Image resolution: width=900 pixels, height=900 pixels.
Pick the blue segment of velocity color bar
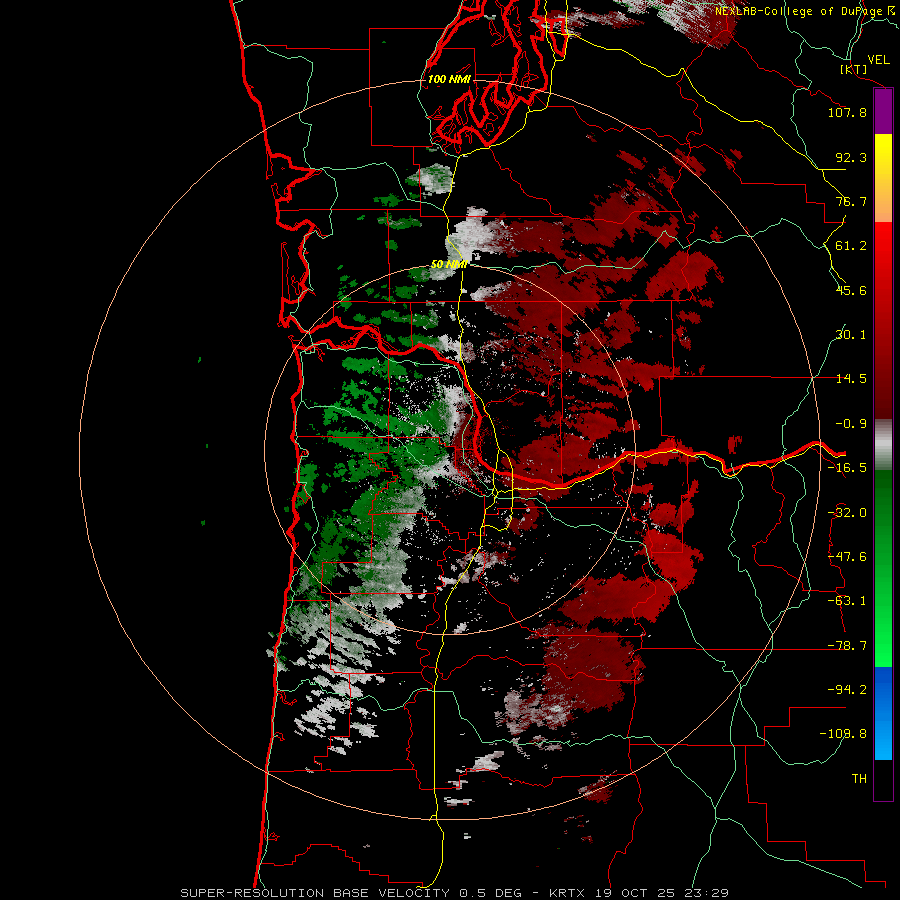pyautogui.click(x=883, y=713)
